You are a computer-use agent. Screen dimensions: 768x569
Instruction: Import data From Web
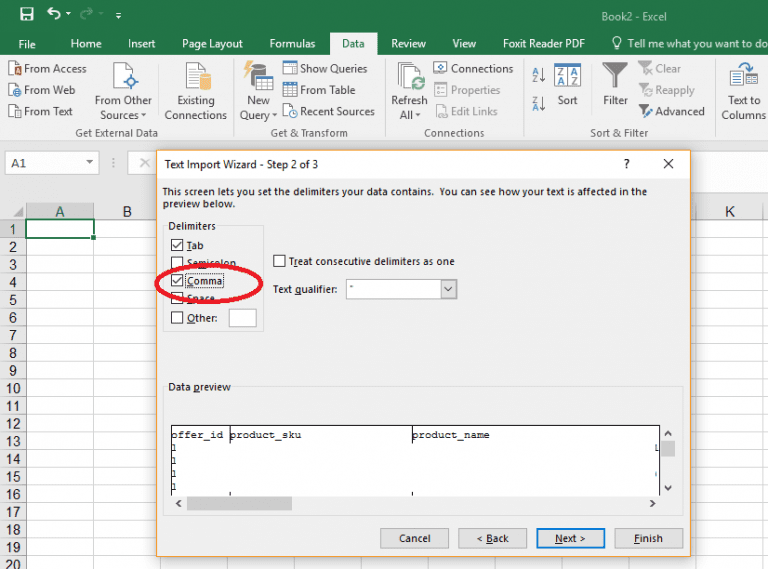[42, 90]
